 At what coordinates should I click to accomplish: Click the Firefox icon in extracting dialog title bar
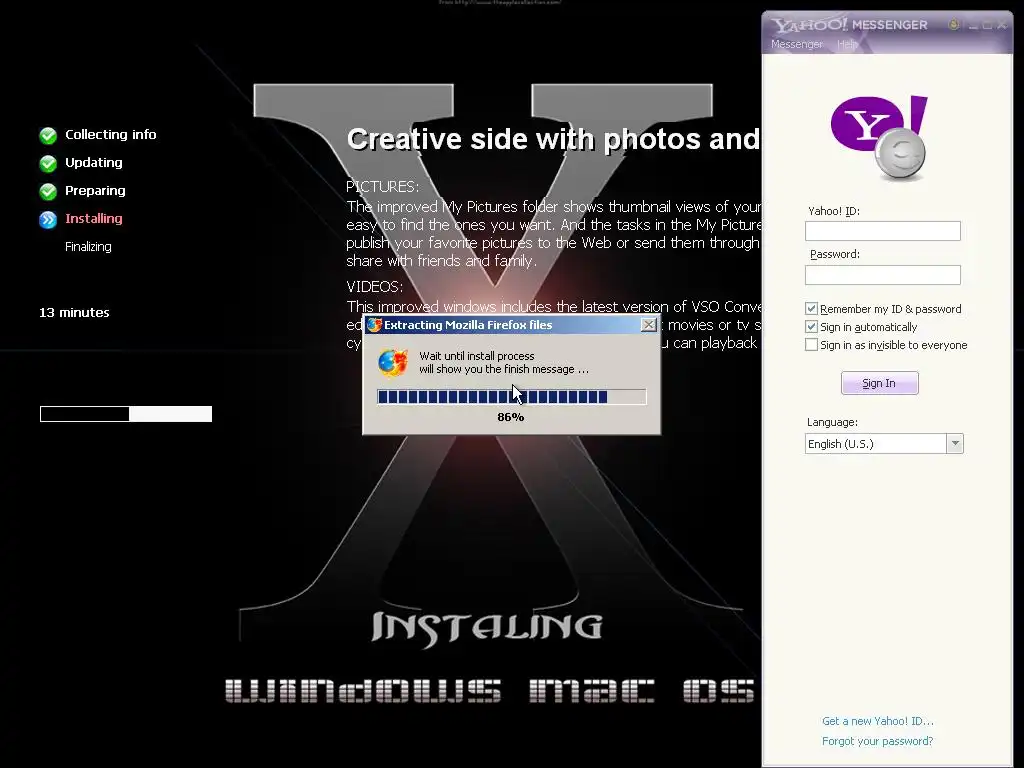tap(374, 325)
